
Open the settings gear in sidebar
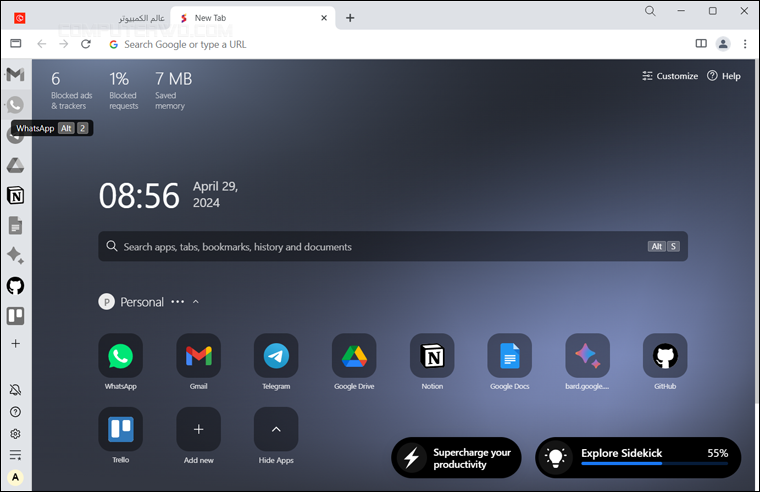(x=16, y=434)
